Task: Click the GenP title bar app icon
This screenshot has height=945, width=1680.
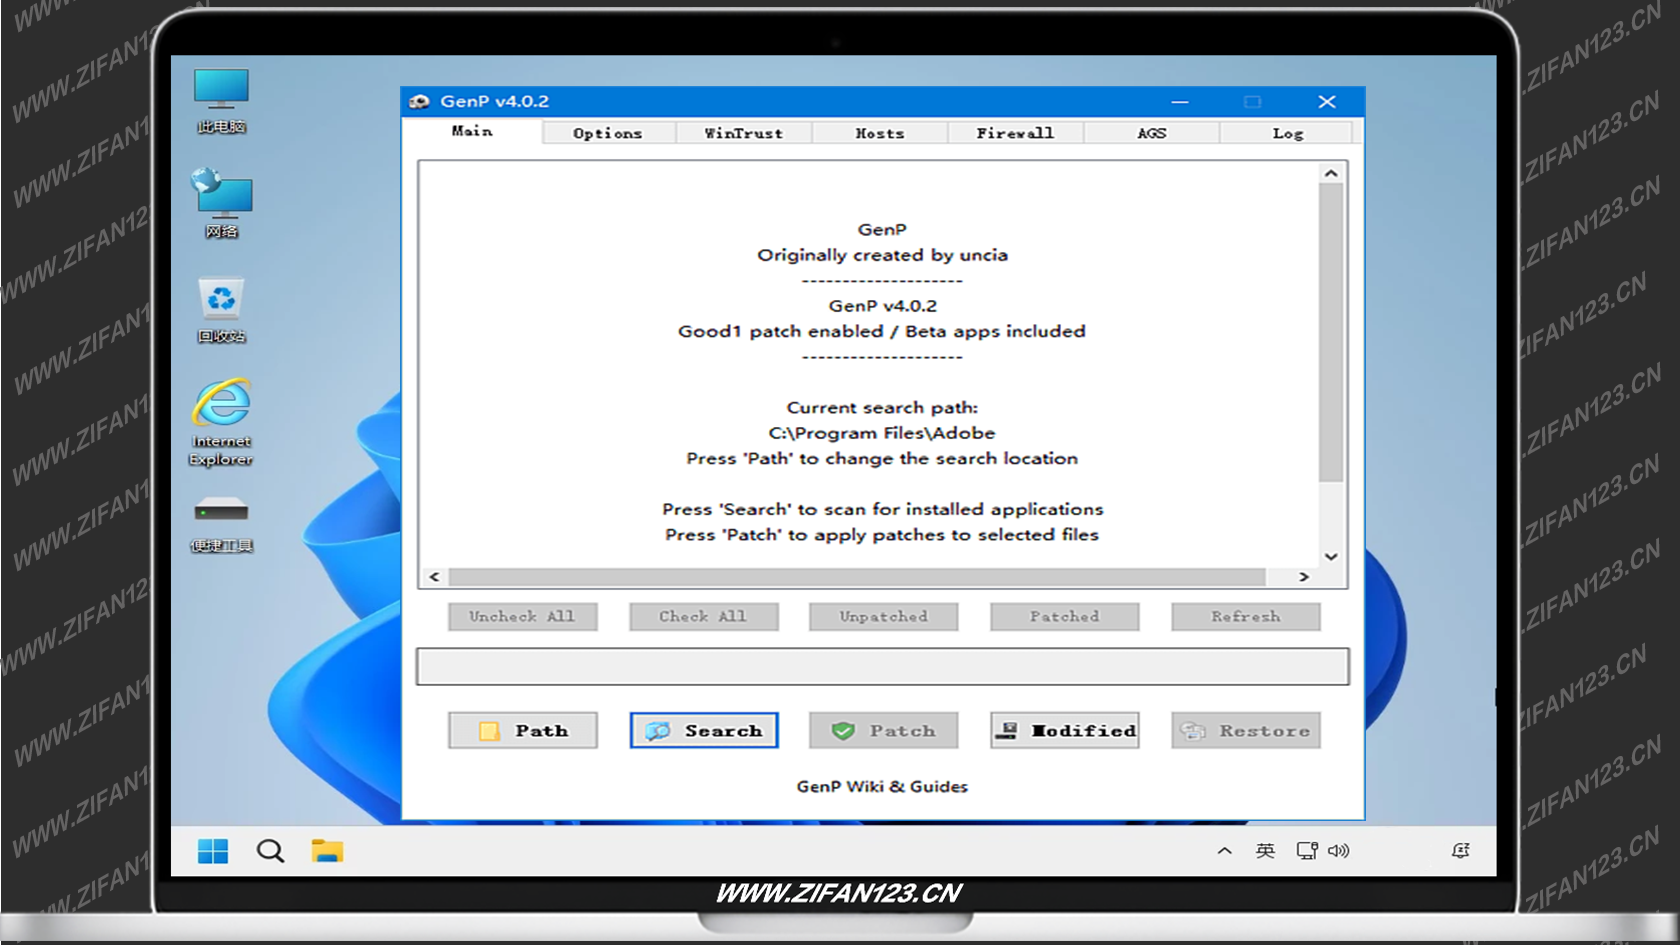Action: click(x=420, y=101)
